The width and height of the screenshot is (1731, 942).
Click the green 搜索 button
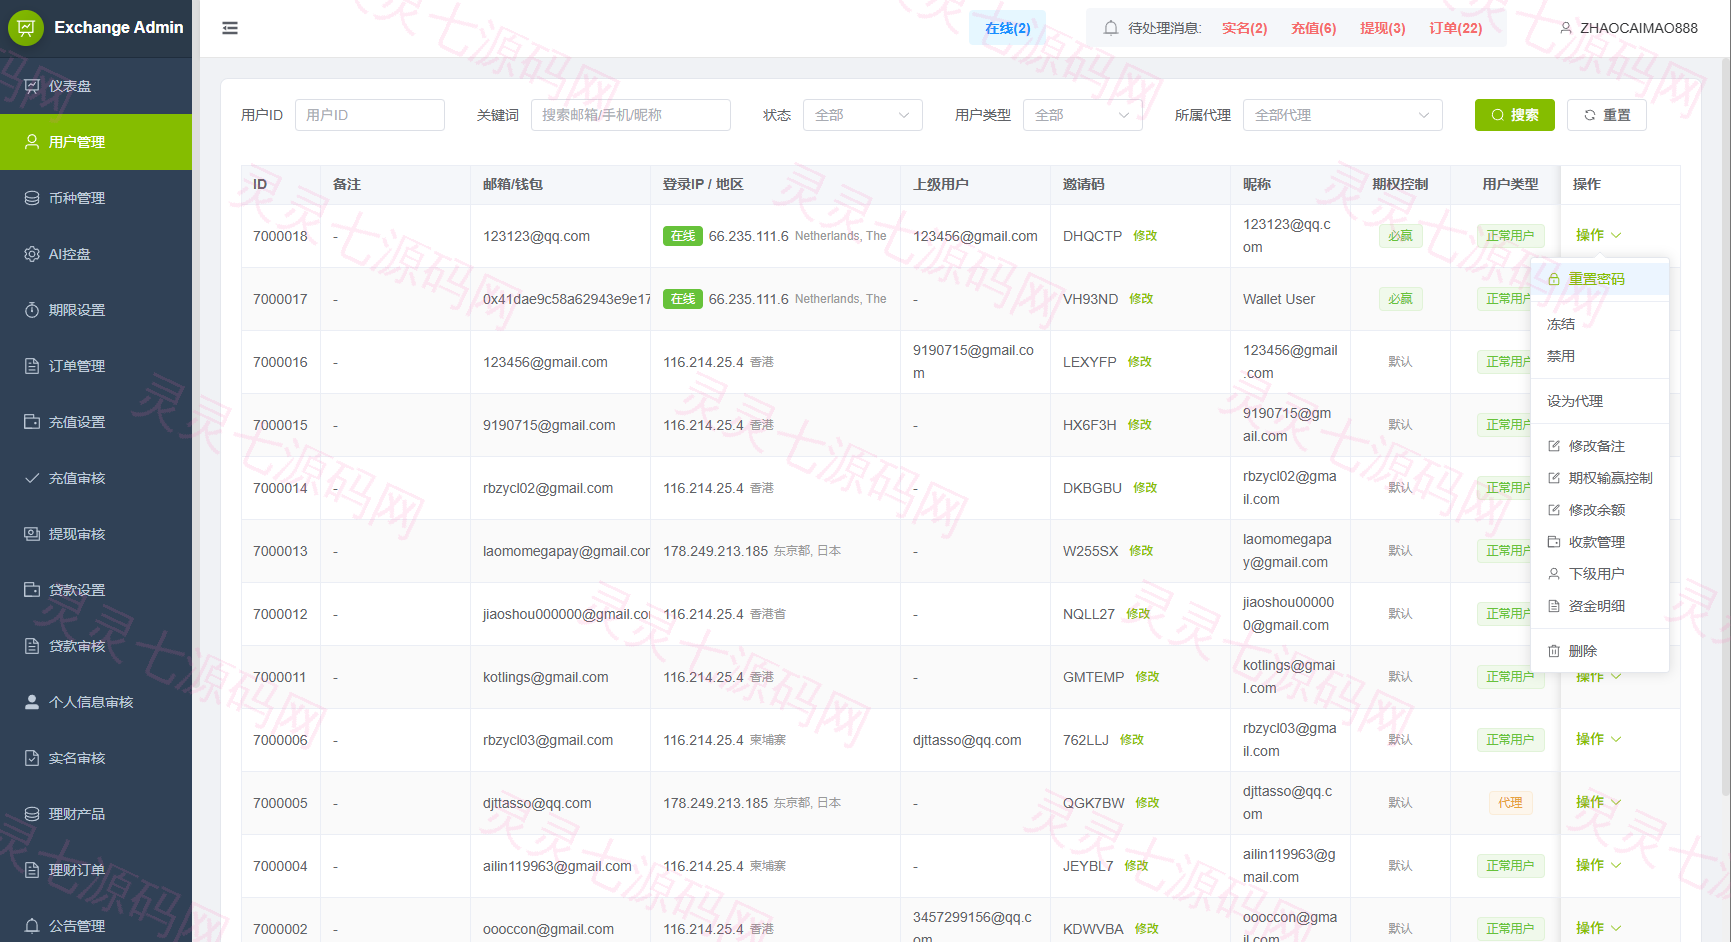point(1515,115)
